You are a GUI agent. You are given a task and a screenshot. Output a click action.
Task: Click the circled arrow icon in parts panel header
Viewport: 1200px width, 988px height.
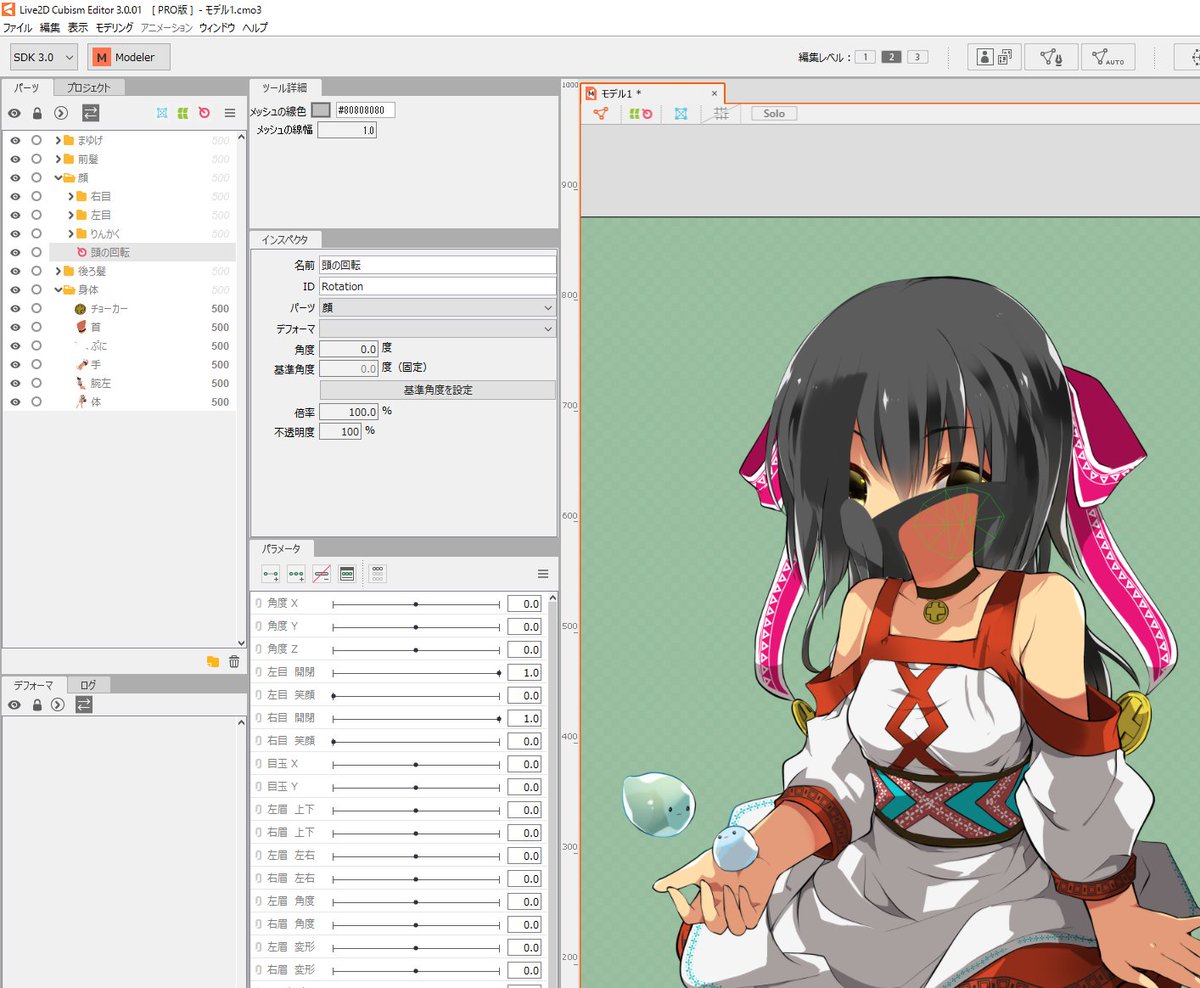(x=60, y=113)
